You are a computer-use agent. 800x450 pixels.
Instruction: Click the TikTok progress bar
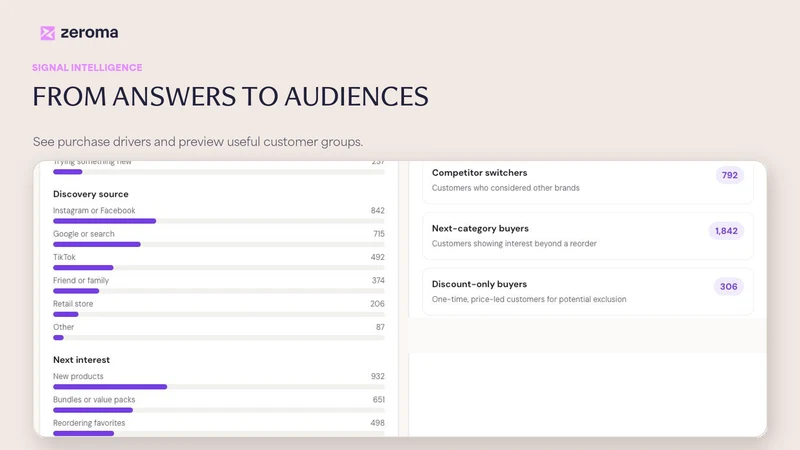219,267
